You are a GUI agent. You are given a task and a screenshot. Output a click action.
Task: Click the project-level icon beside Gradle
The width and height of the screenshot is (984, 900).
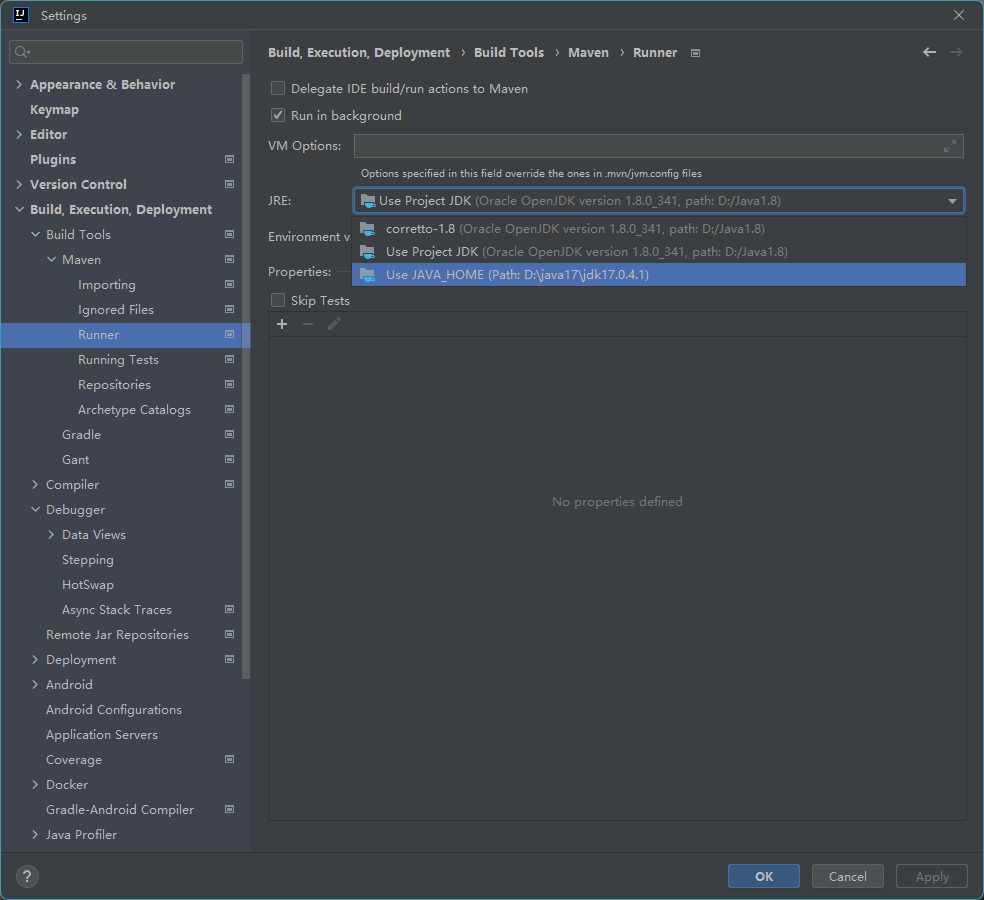tap(230, 434)
